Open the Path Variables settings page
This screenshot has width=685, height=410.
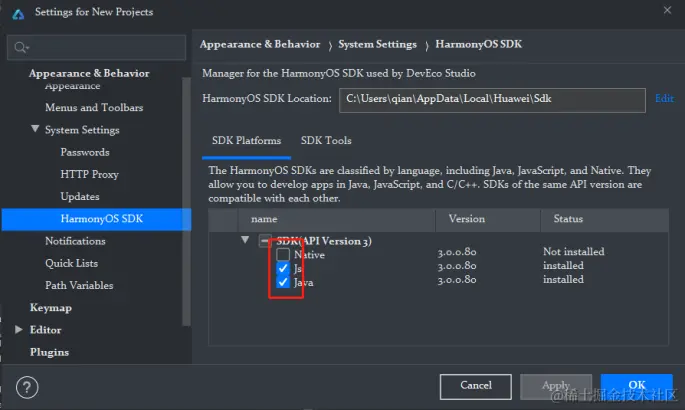point(79,285)
